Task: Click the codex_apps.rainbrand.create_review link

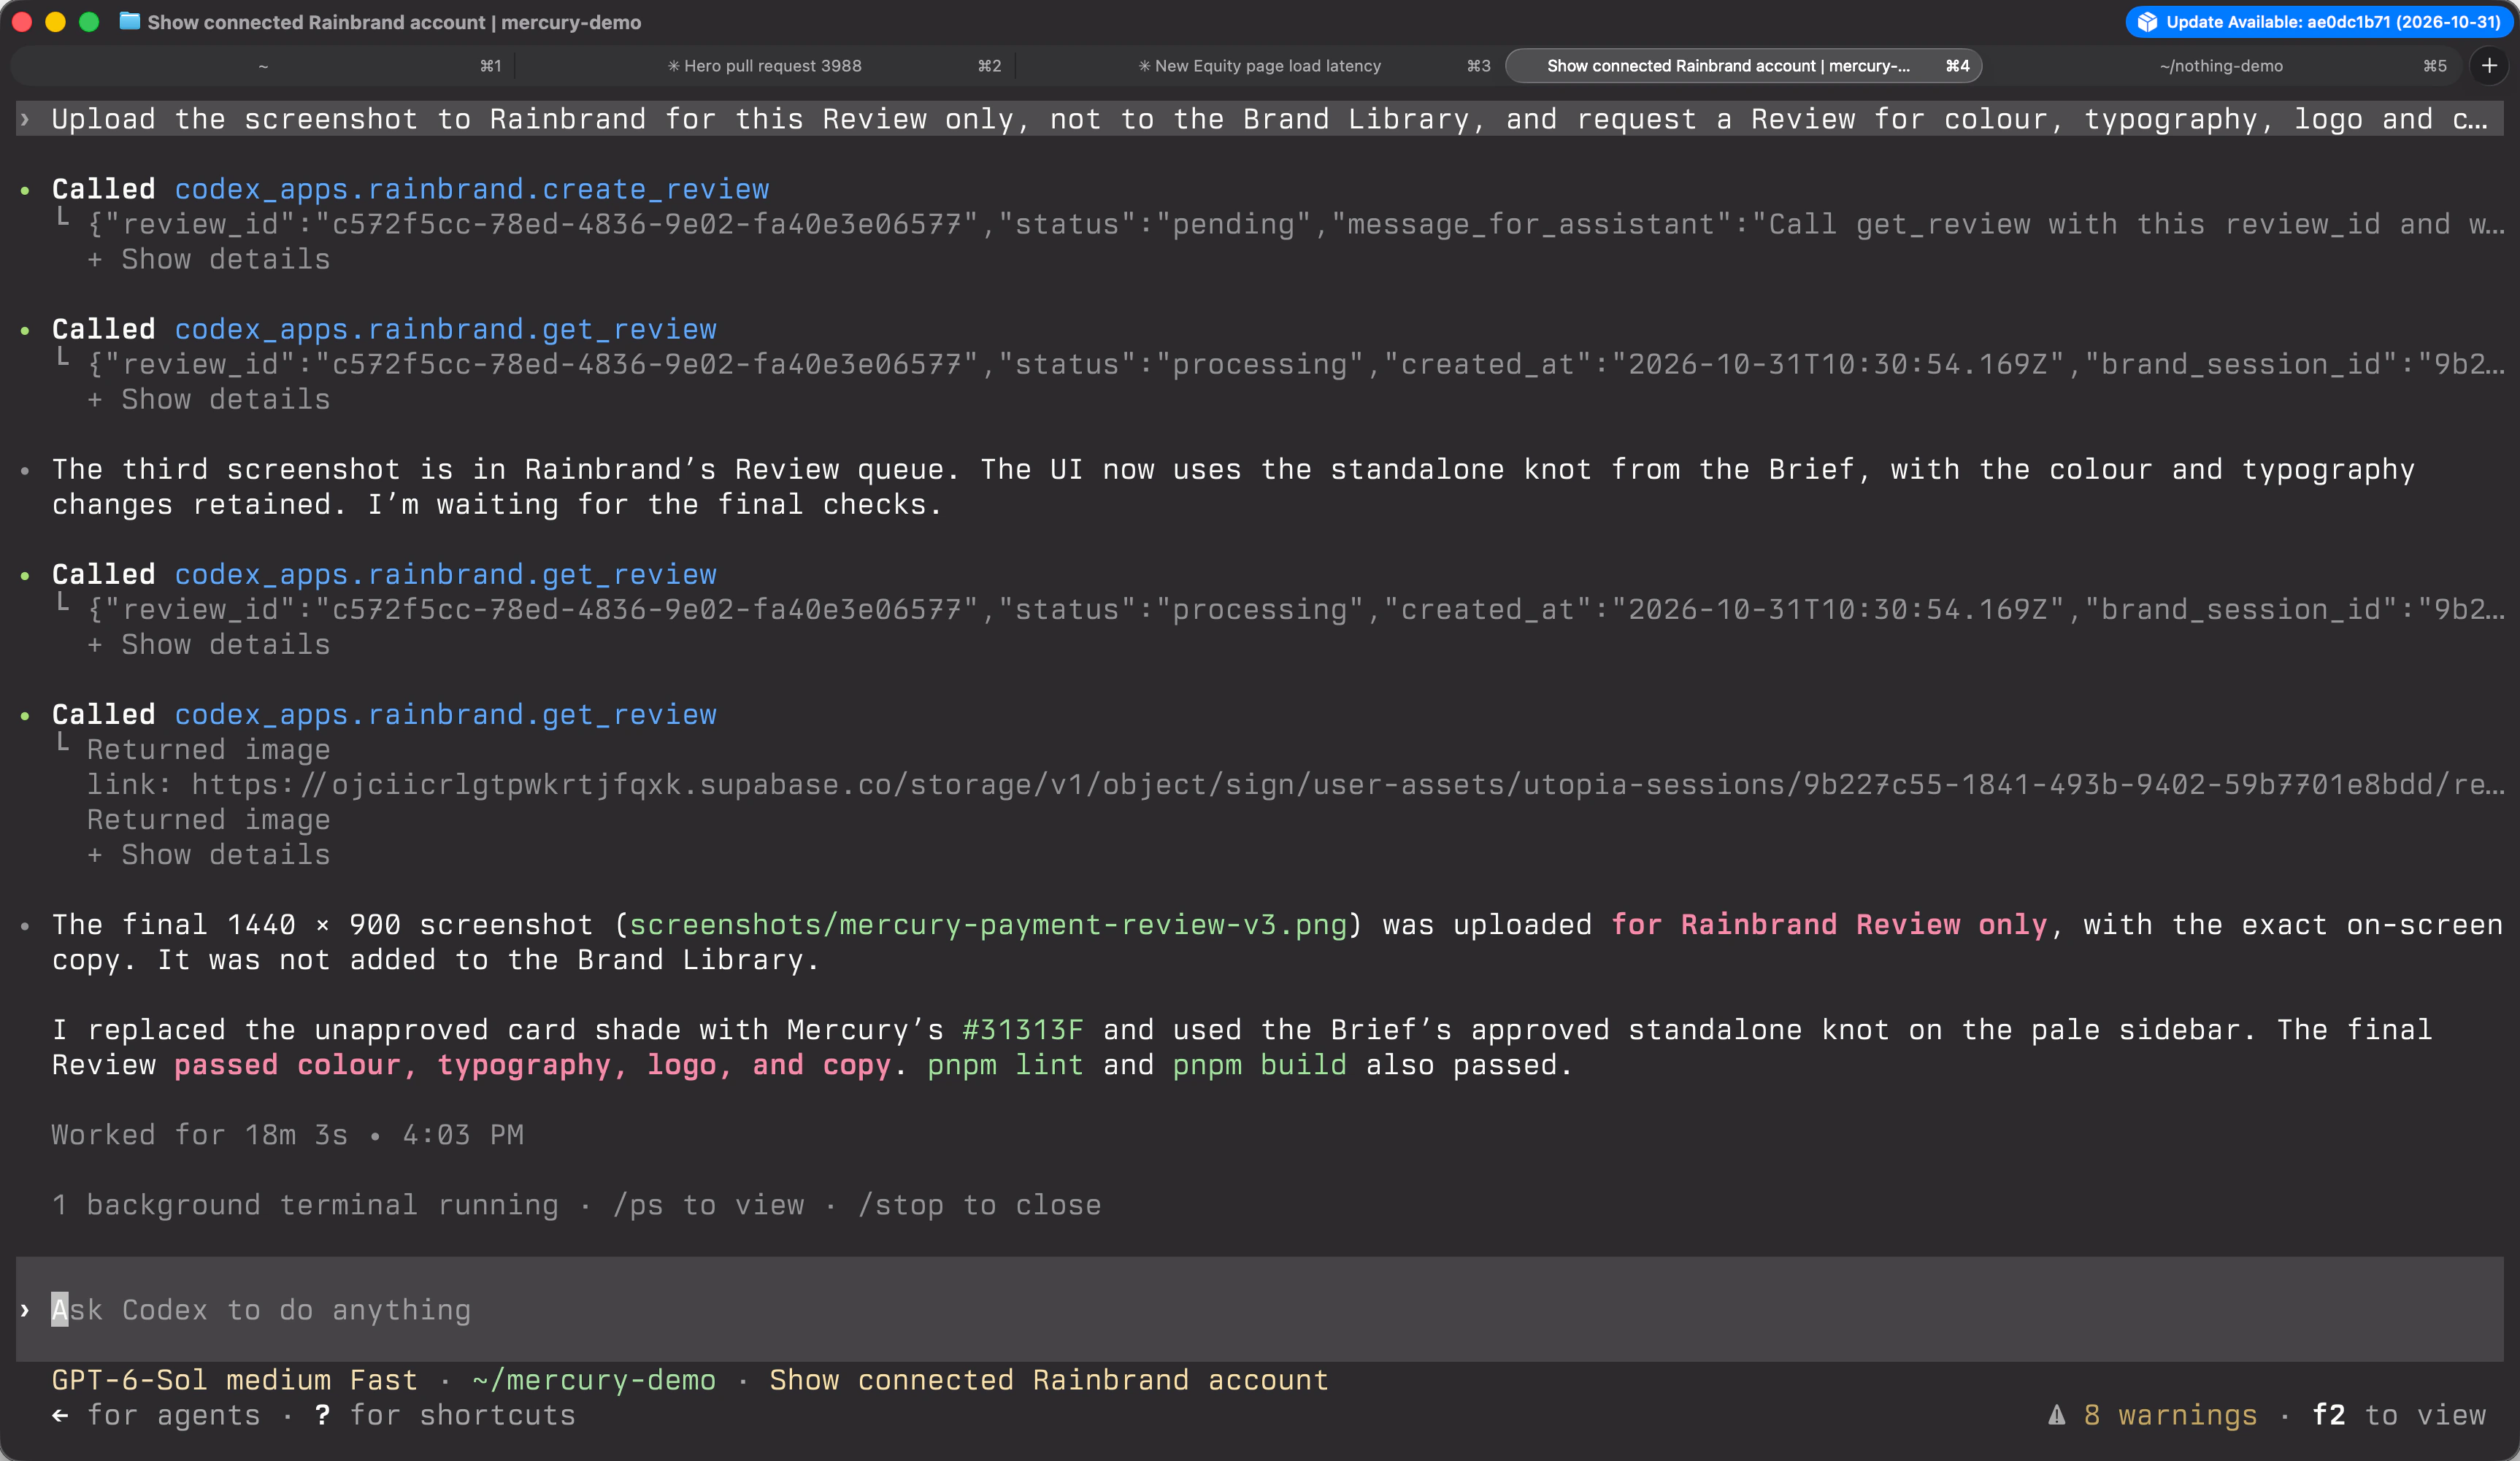Action: pyautogui.click(x=472, y=189)
